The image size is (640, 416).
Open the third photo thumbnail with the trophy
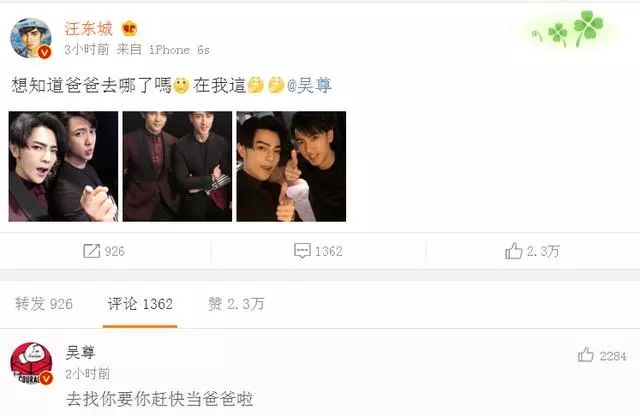(x=291, y=167)
